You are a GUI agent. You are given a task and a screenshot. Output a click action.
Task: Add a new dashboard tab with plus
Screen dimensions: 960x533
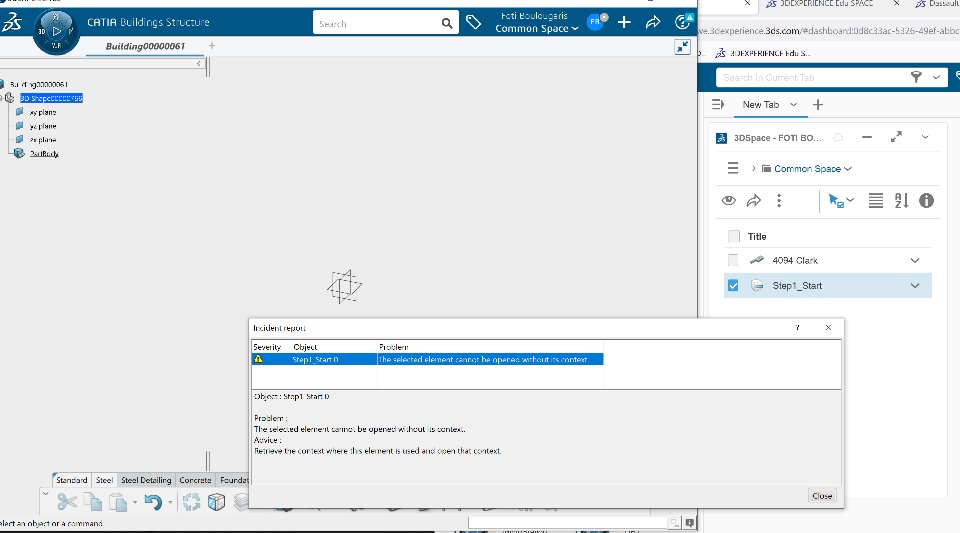817,105
